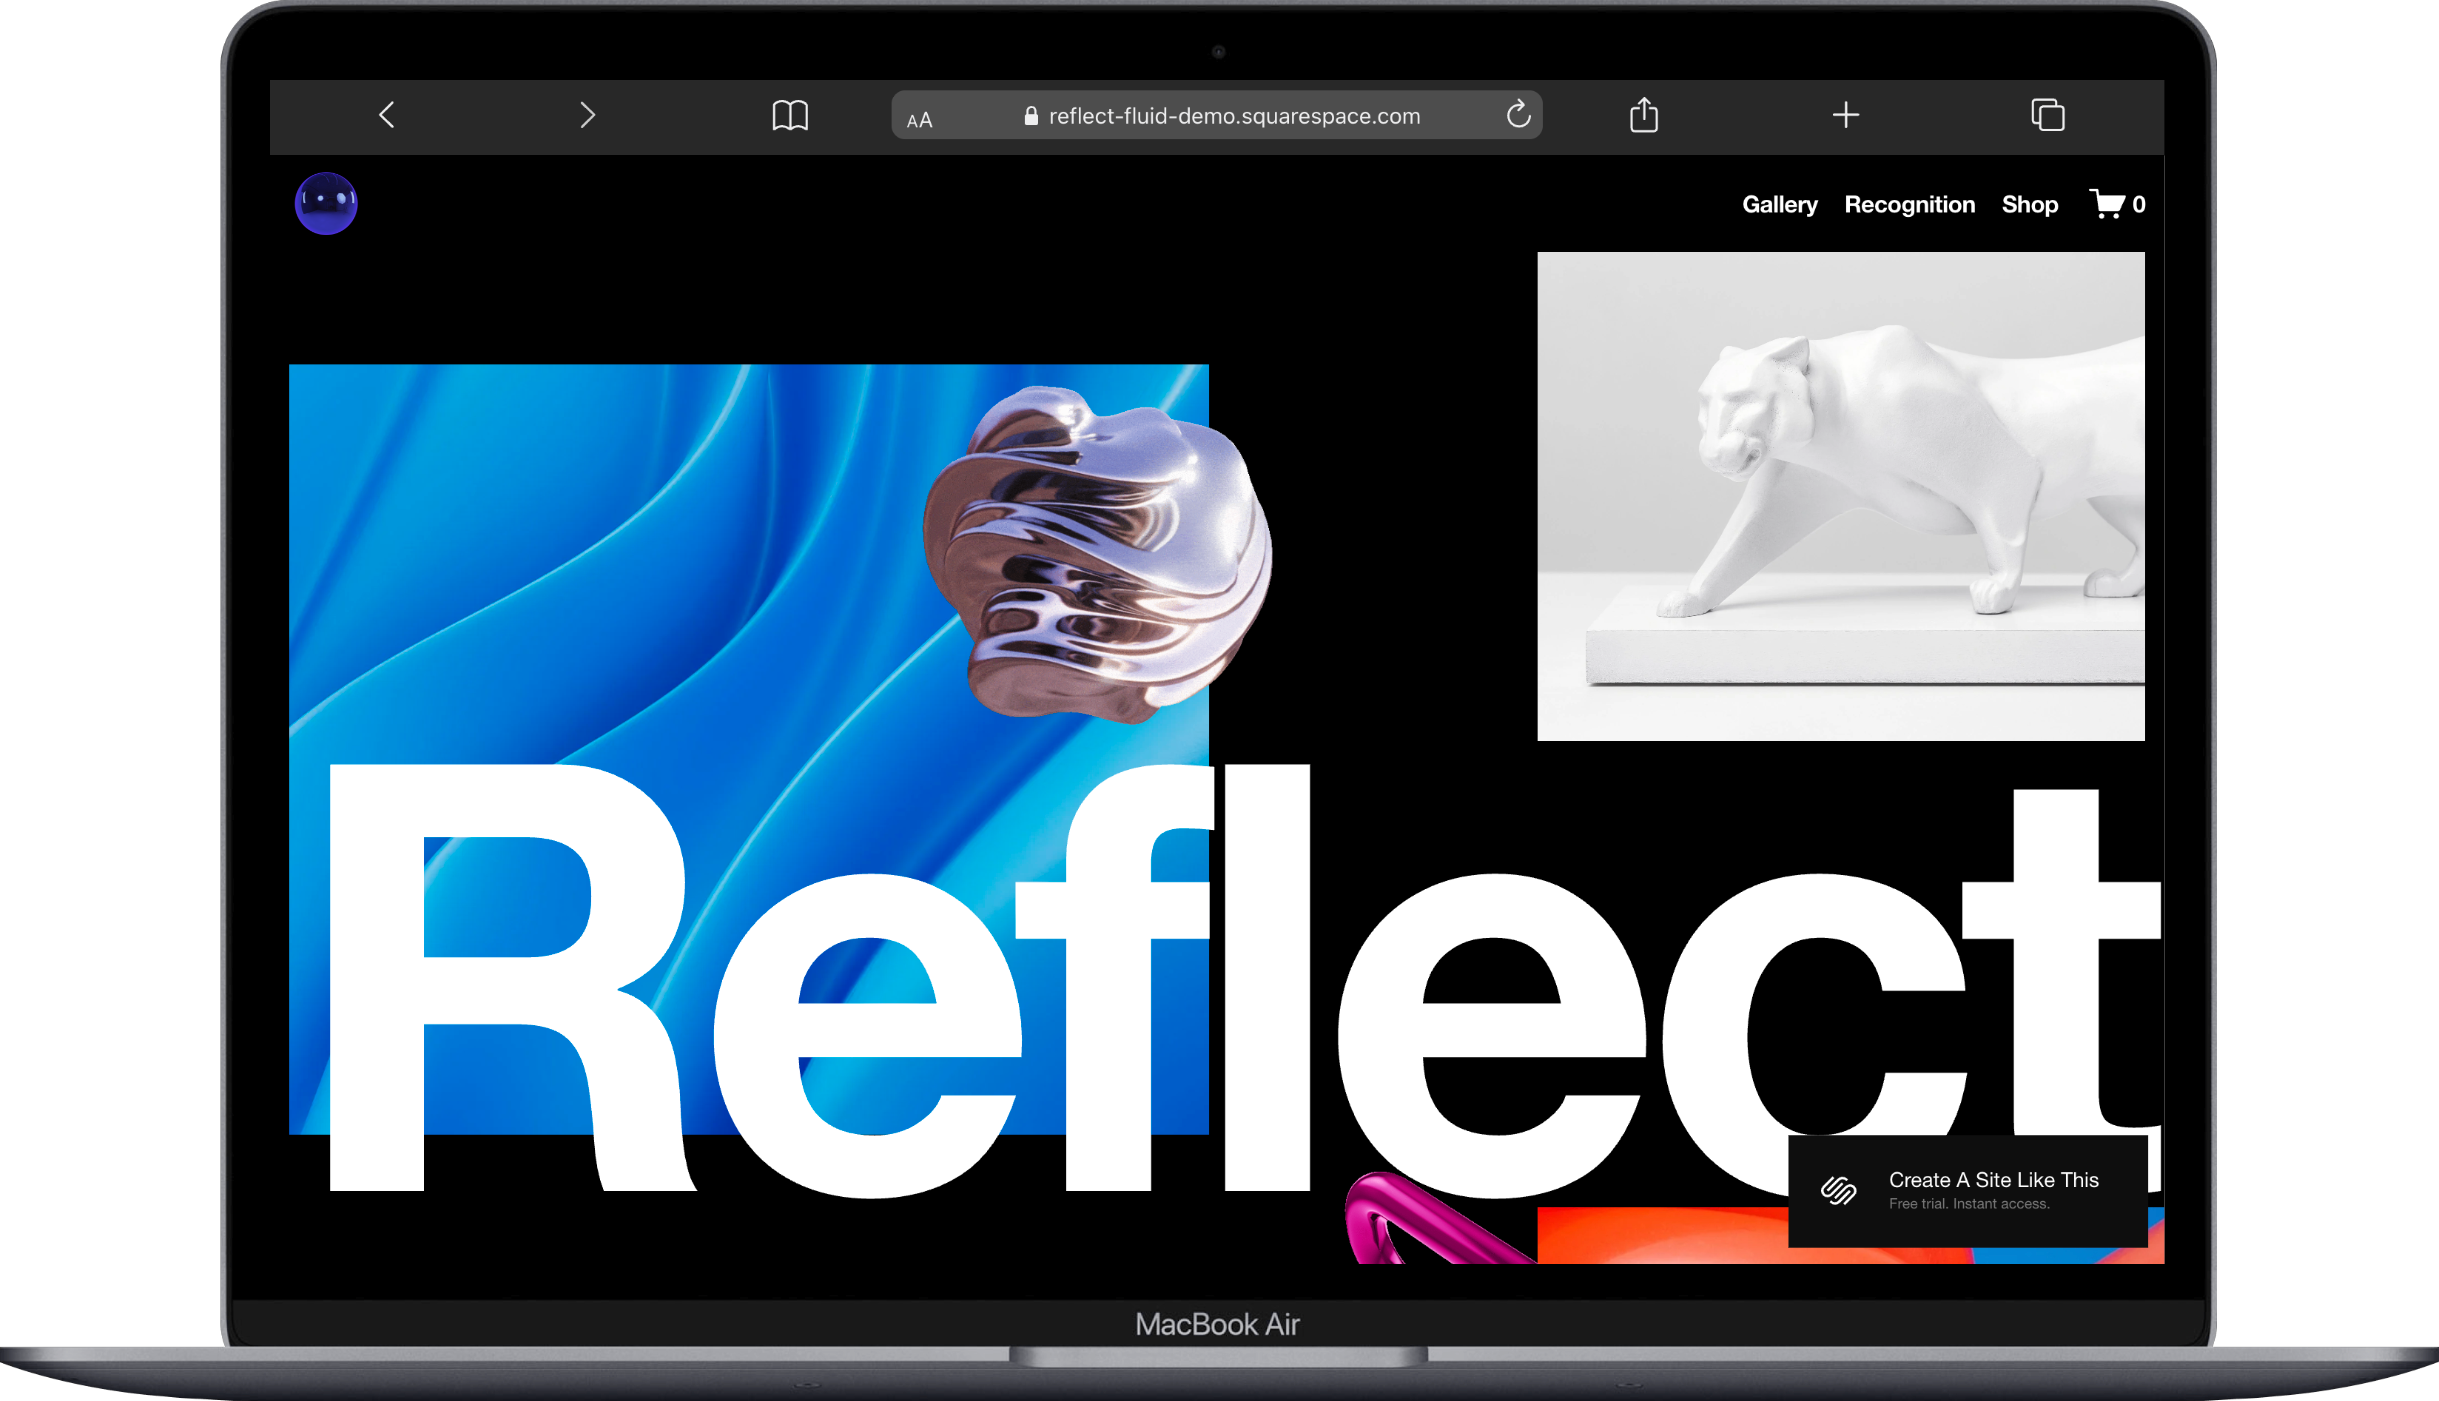This screenshot has height=1401, width=2439.
Task: Open the white panther sculpture image
Action: (1840, 496)
